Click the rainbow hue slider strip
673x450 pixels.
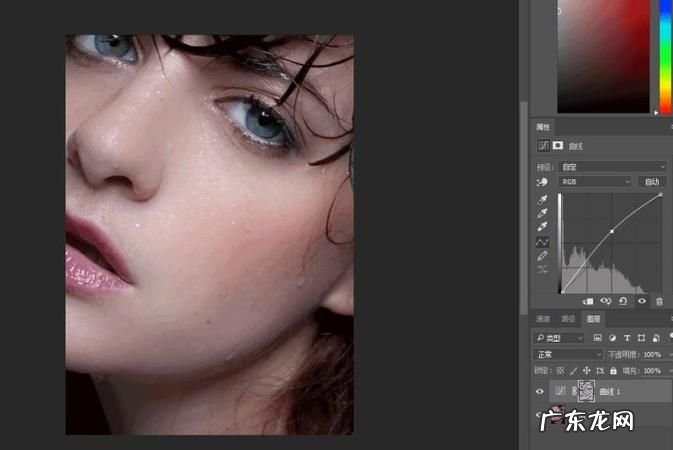[x=665, y=56]
